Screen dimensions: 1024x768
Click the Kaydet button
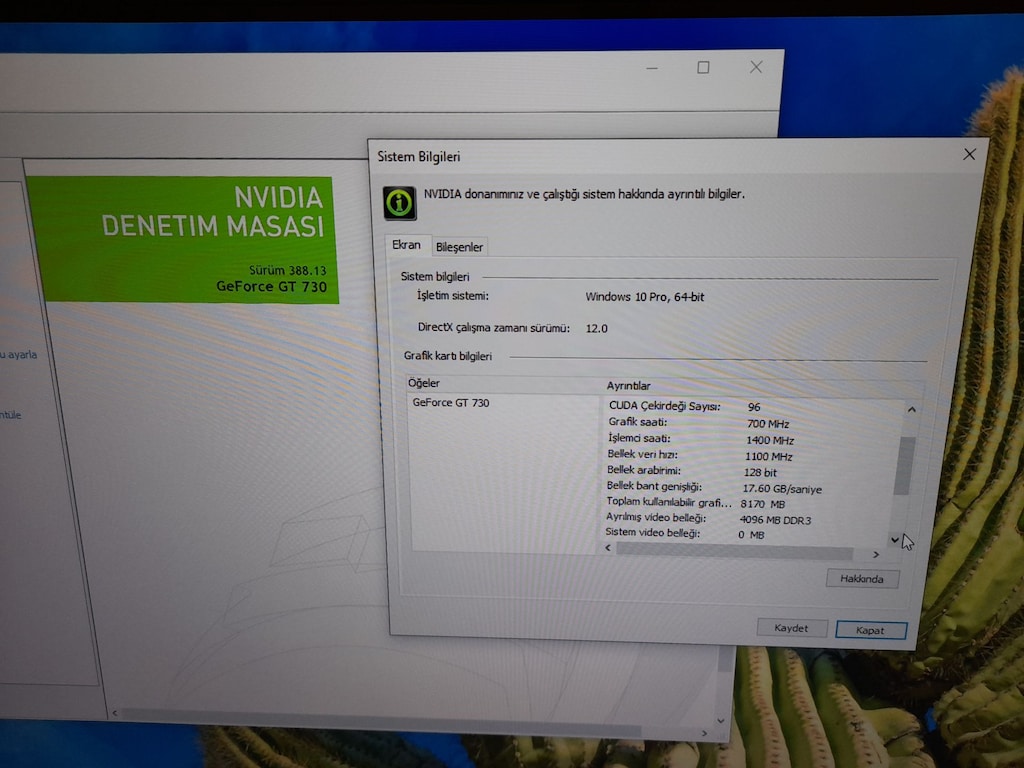[x=792, y=628]
